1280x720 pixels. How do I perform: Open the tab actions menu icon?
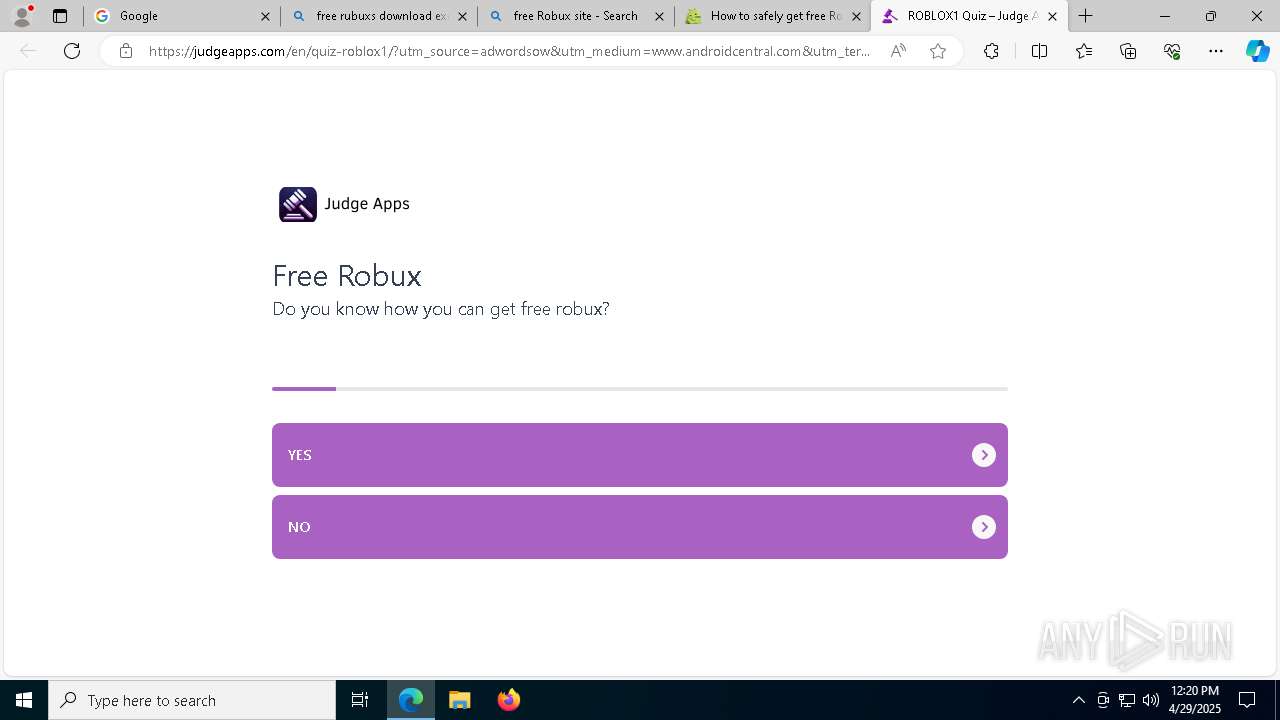point(60,16)
